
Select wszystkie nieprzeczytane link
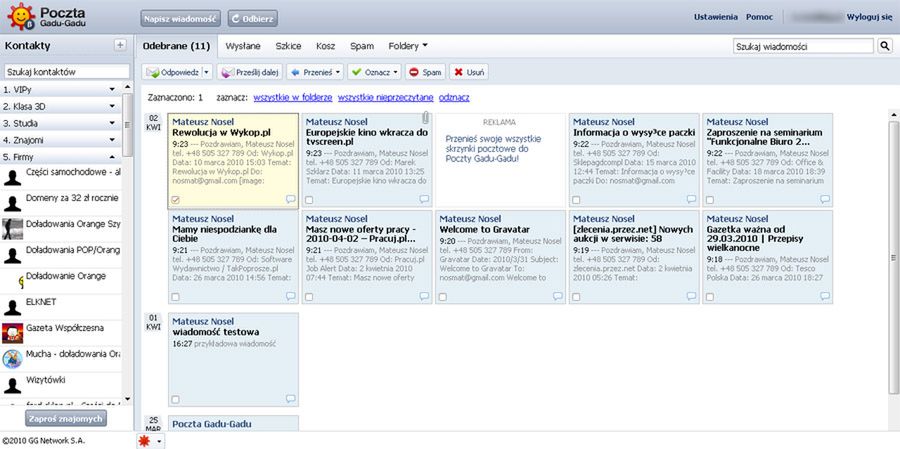point(386,98)
